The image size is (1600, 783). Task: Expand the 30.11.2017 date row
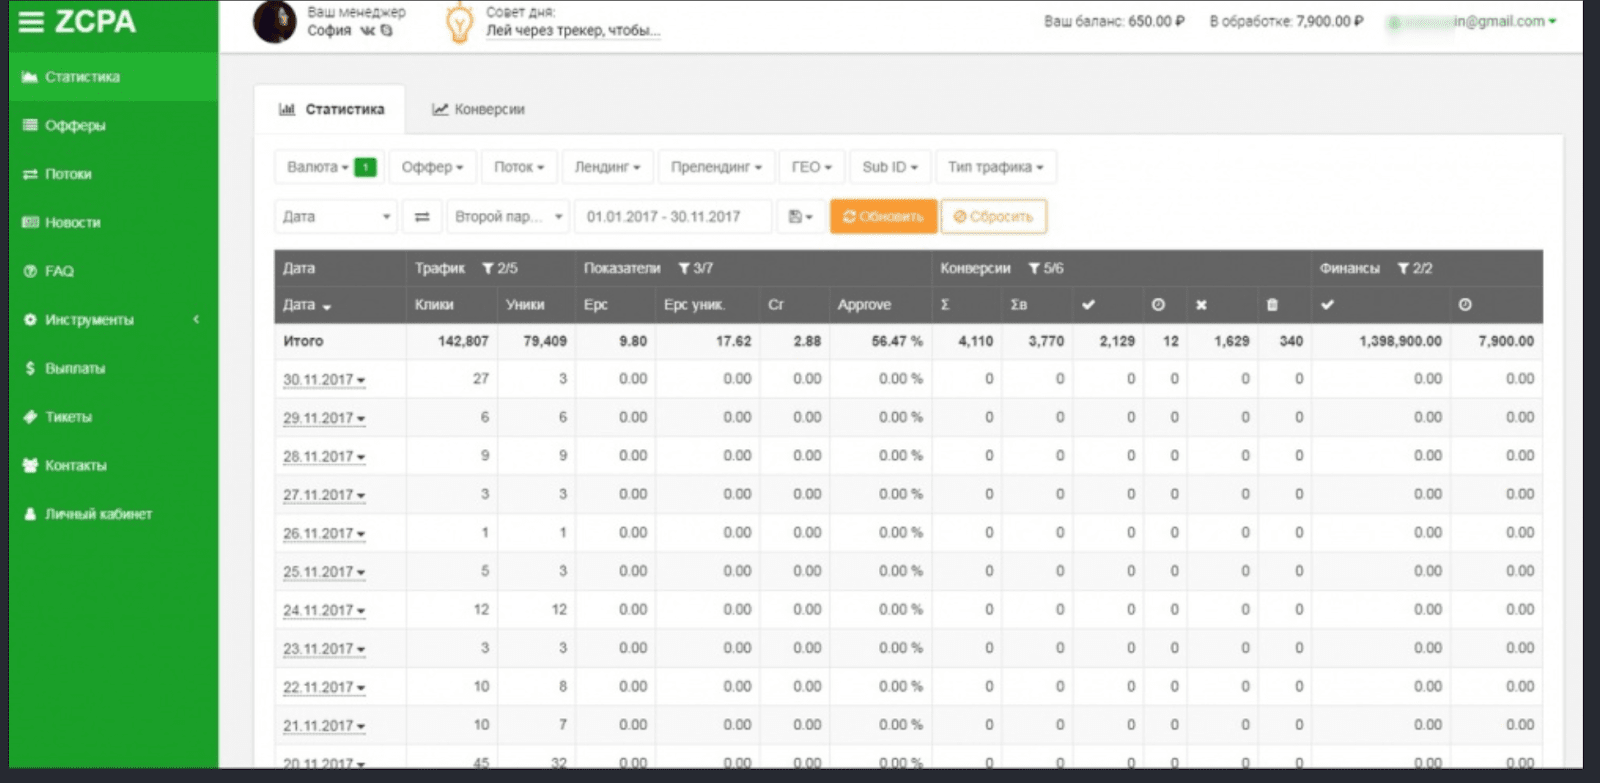pos(323,380)
